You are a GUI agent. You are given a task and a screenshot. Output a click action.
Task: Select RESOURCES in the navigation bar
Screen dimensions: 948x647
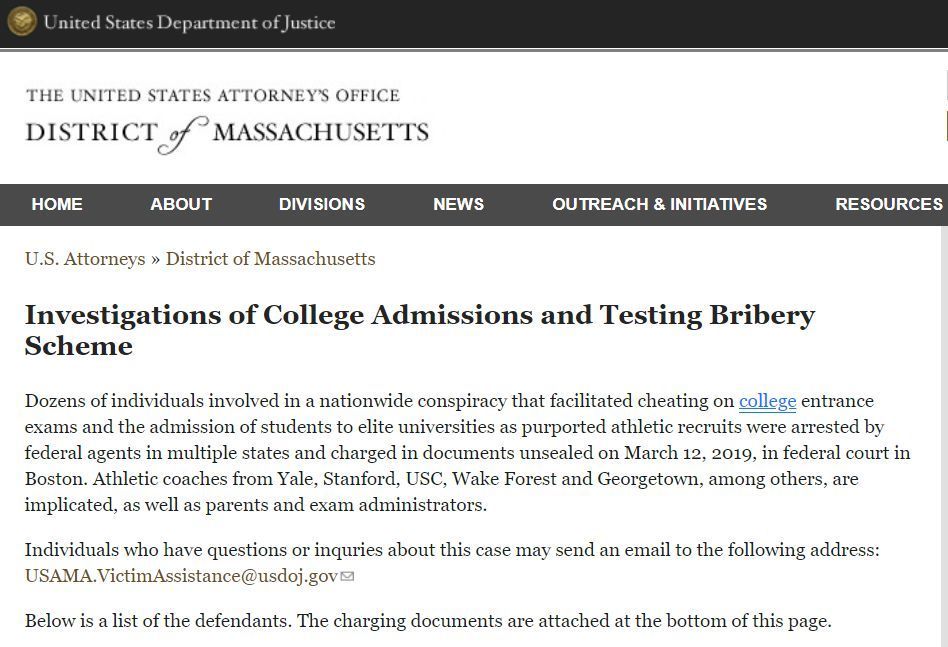pos(888,204)
